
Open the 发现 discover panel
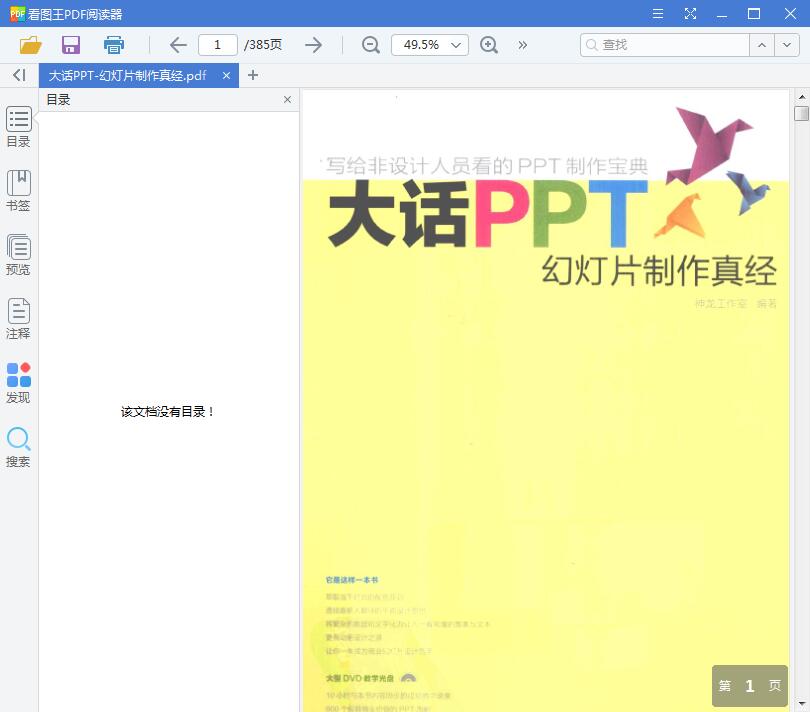coord(19,383)
